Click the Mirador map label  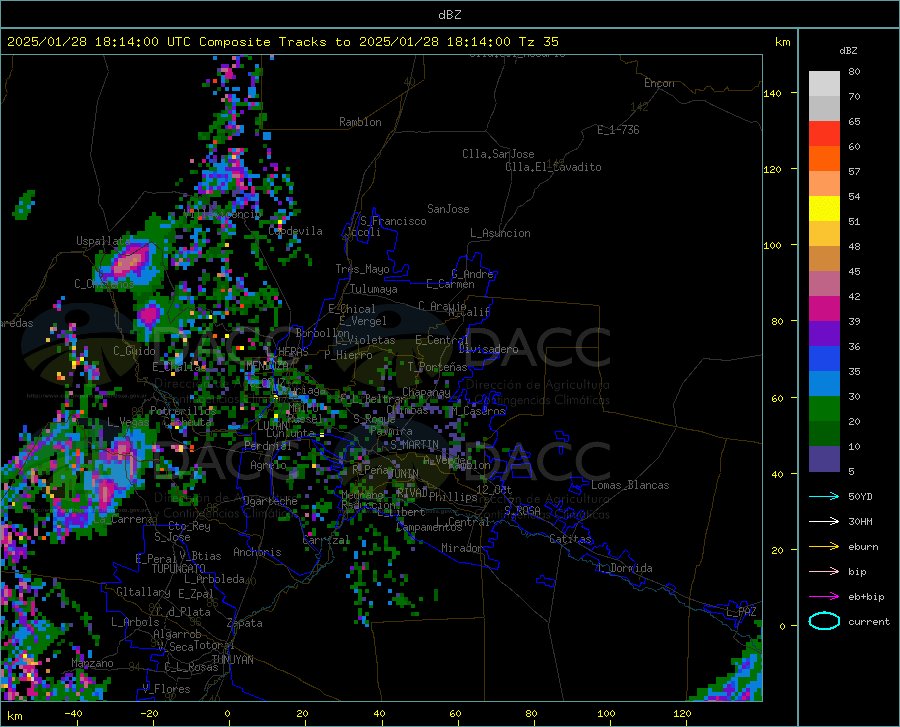(462, 548)
